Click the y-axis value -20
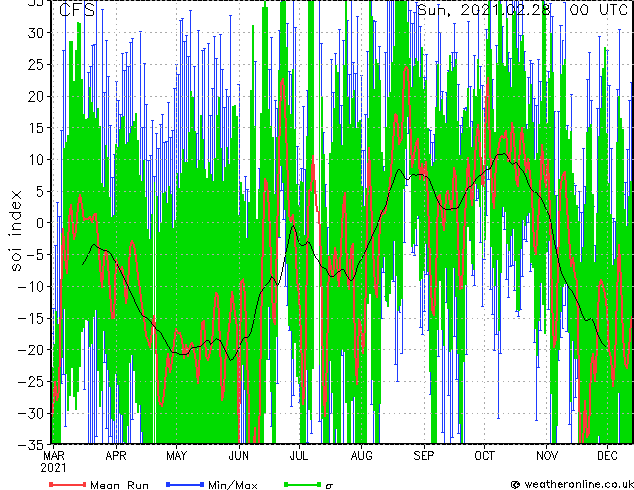This screenshot has height=490, width=634. [32, 350]
